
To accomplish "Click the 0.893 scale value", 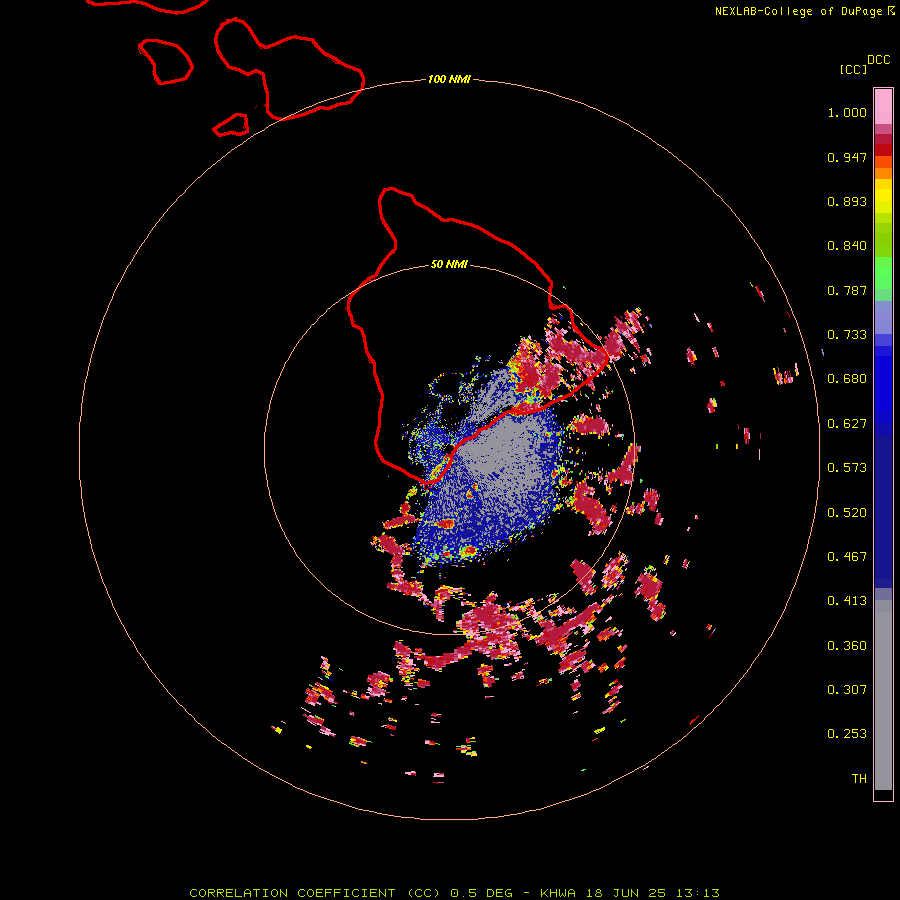I will [x=847, y=201].
